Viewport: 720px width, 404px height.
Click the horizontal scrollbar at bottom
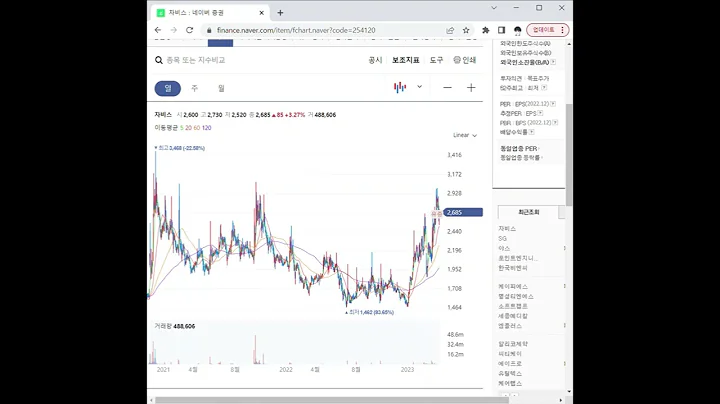click(330, 400)
